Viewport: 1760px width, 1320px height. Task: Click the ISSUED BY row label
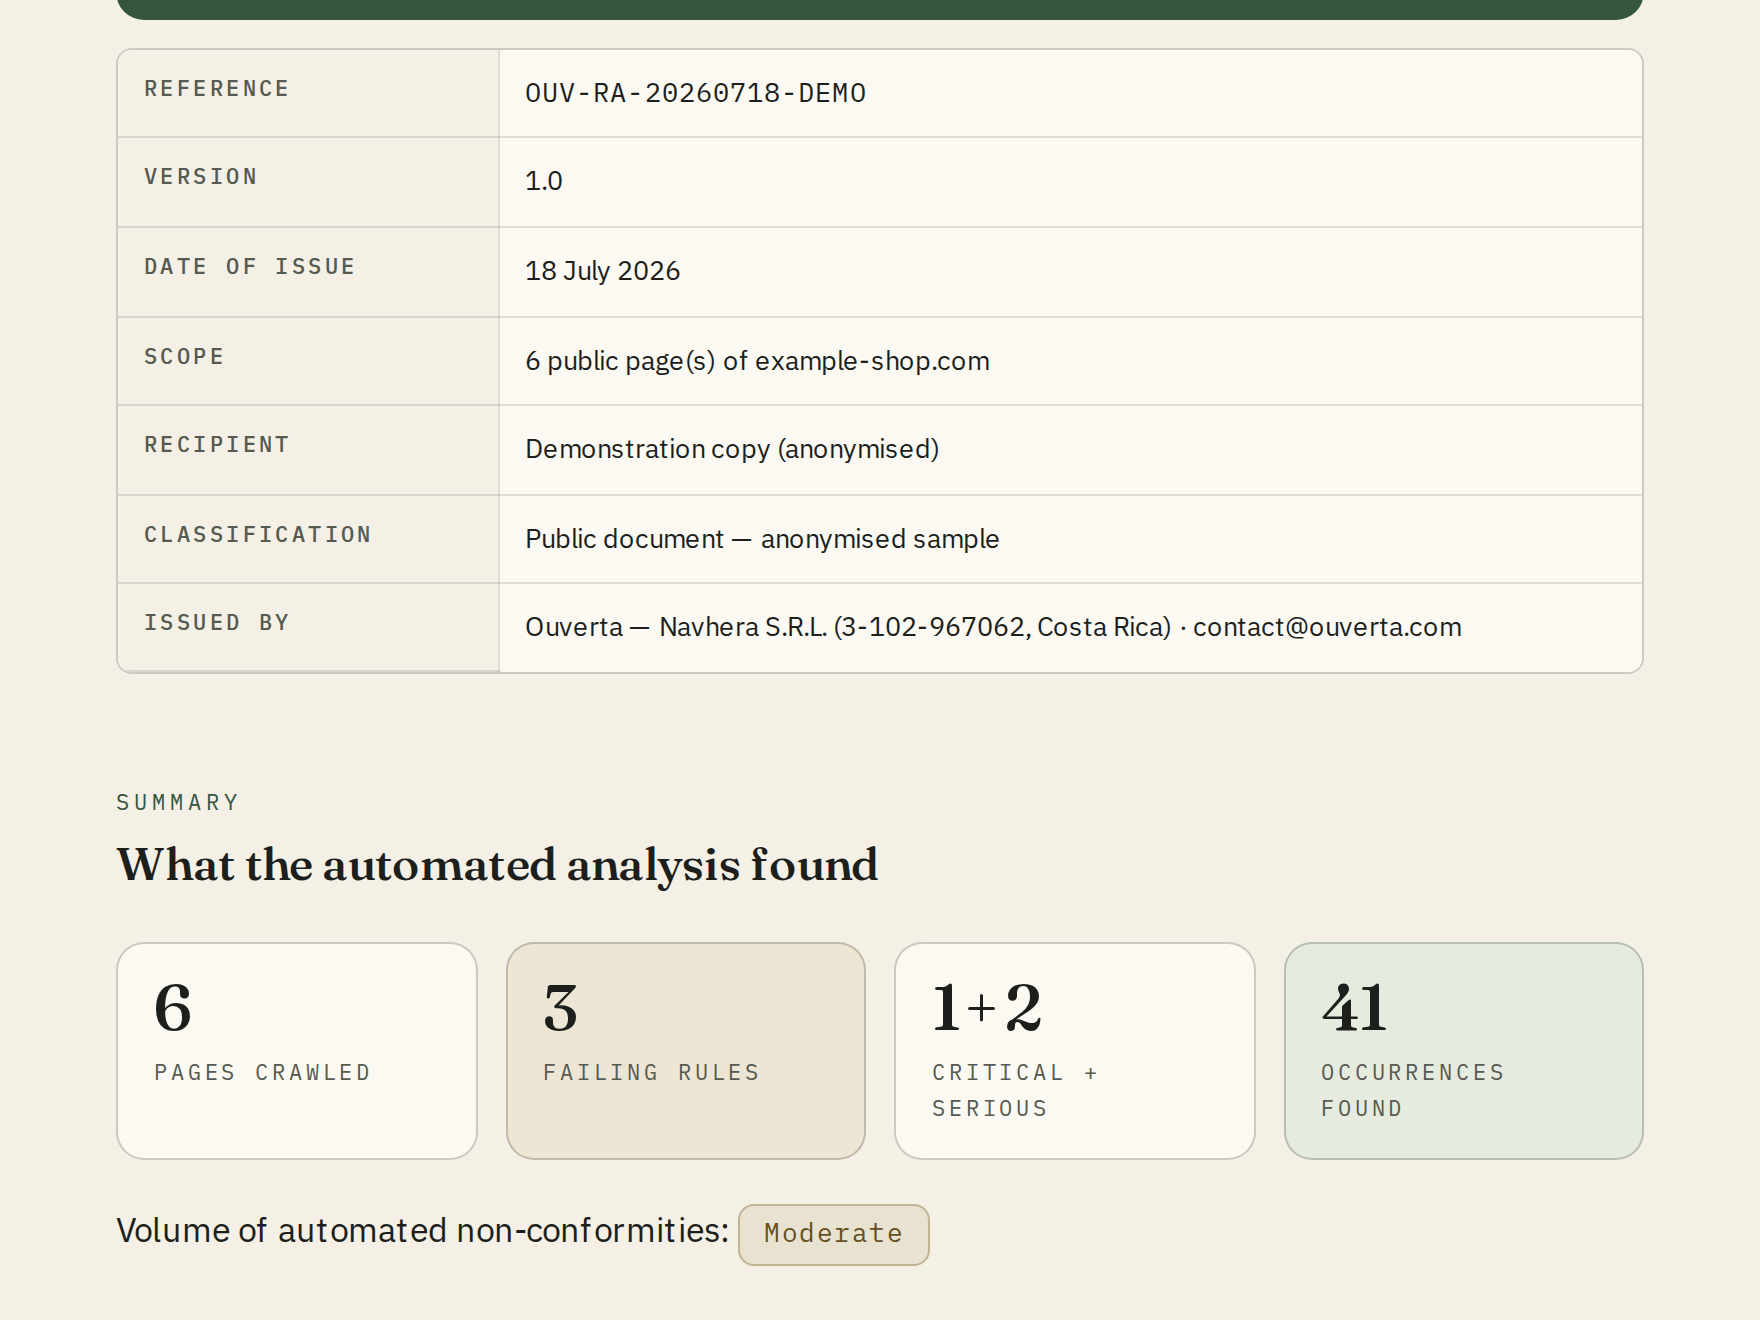pos(217,623)
